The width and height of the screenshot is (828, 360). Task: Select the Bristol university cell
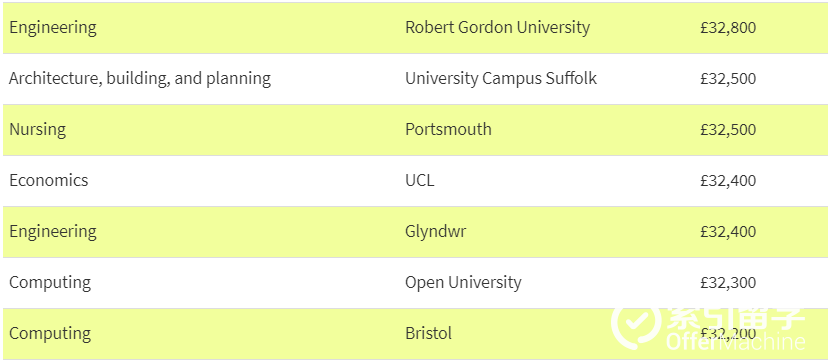pyautogui.click(x=429, y=334)
